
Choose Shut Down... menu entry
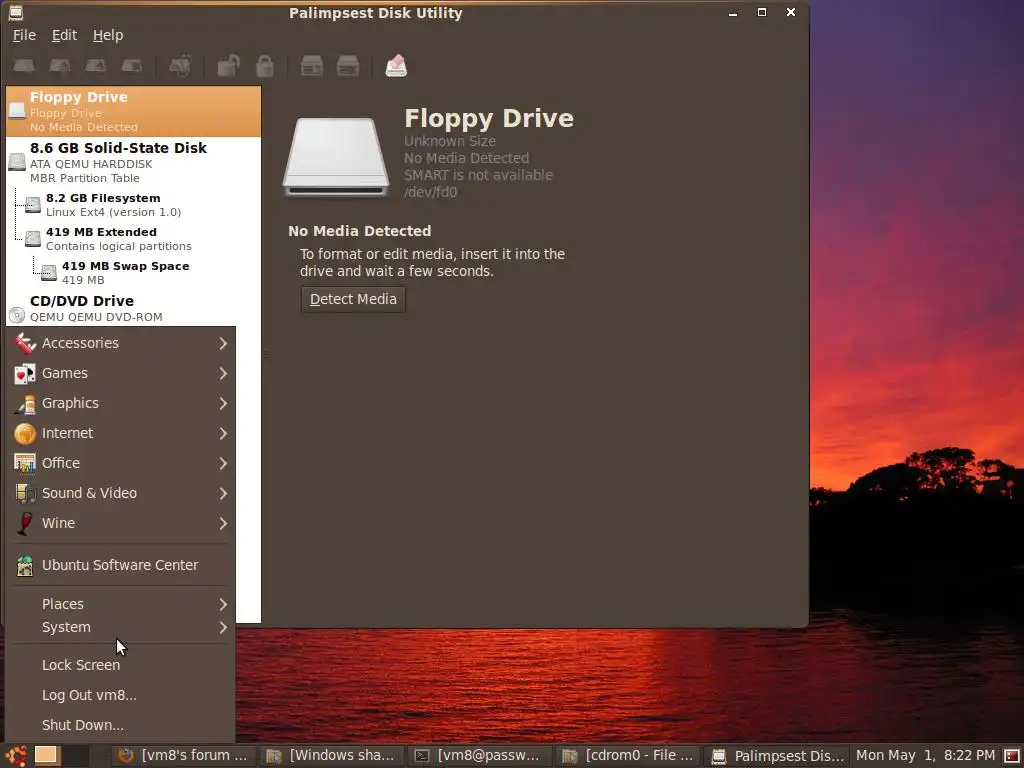click(x=121, y=725)
